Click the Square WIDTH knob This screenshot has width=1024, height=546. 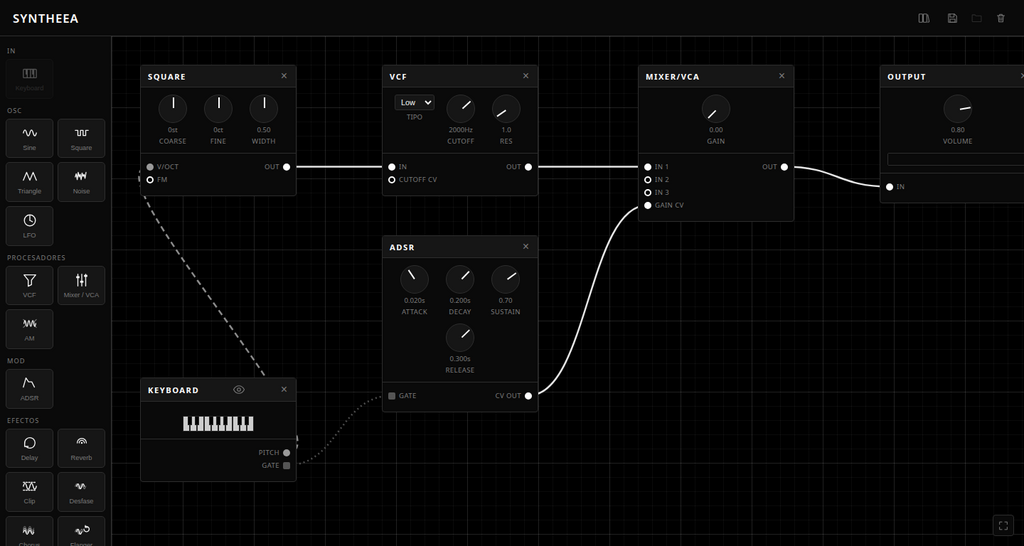264,109
